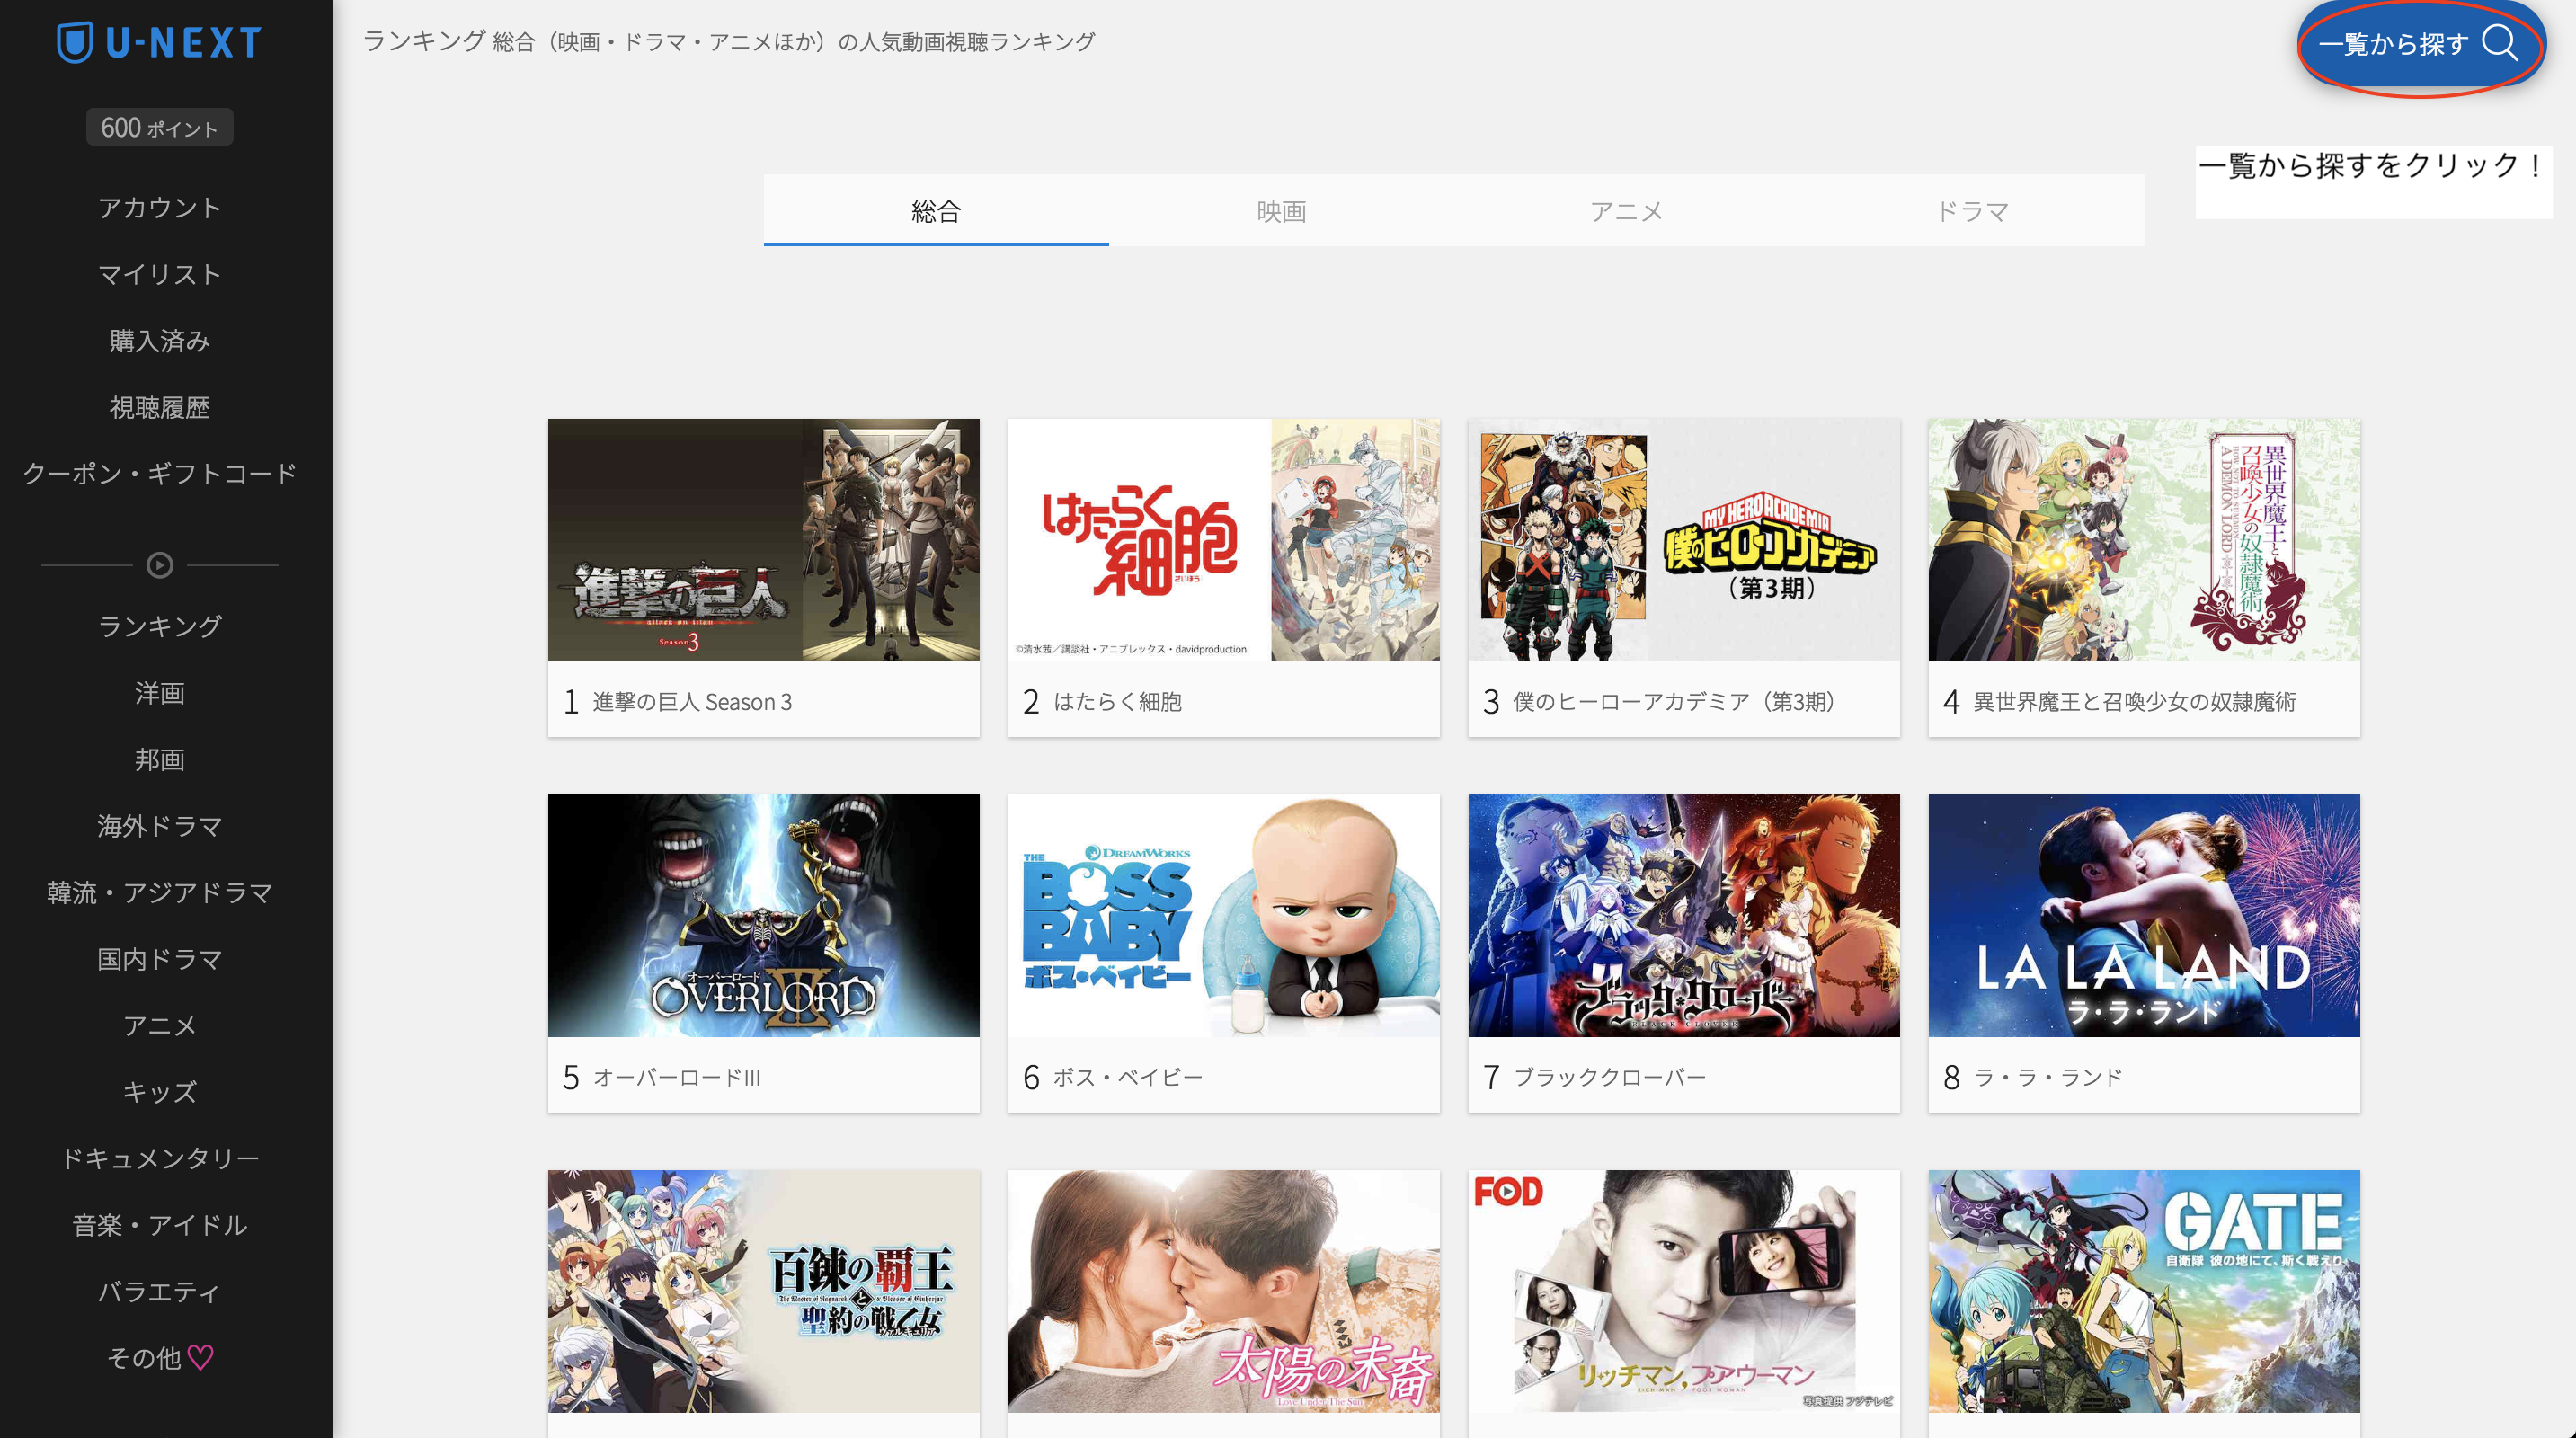Viewport: 2576px width, 1438px height.
Task: Open the OVERLORD III thumbnail
Action: 764,916
